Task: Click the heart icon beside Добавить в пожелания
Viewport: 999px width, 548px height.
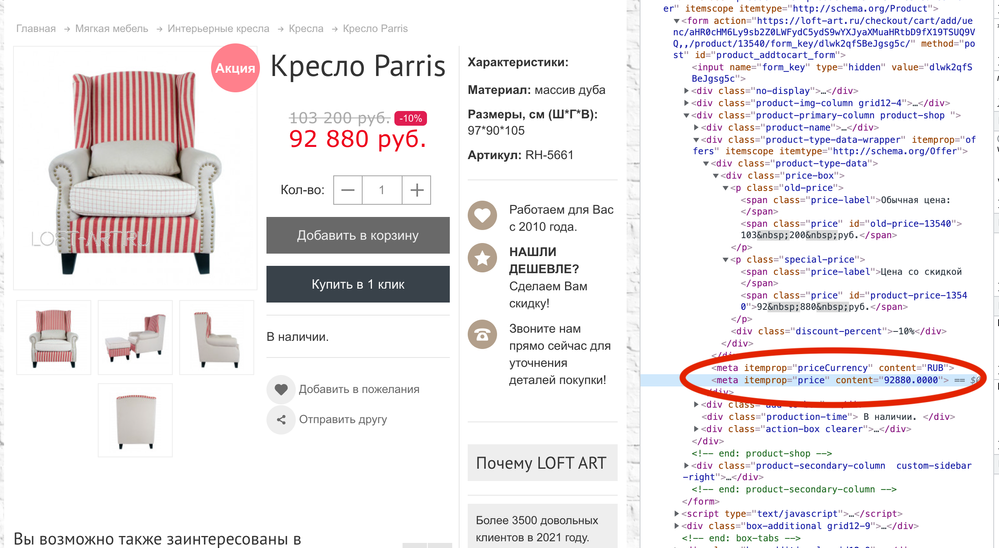Action: [281, 389]
